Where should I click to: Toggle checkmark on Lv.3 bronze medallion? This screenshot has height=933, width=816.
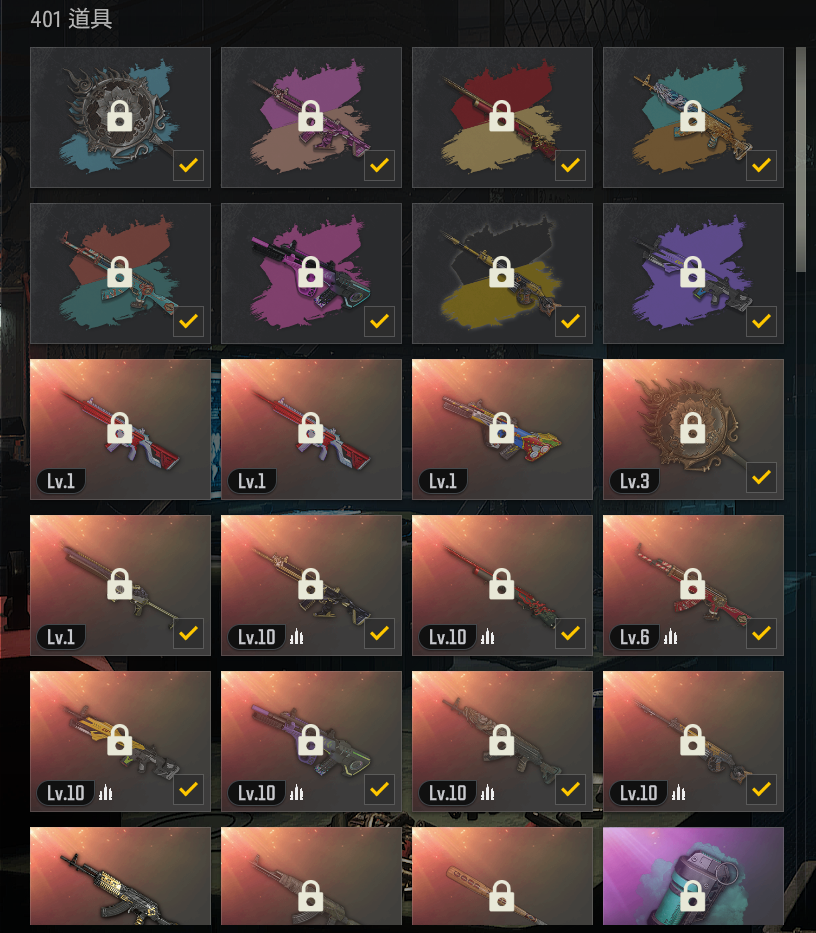(x=761, y=477)
